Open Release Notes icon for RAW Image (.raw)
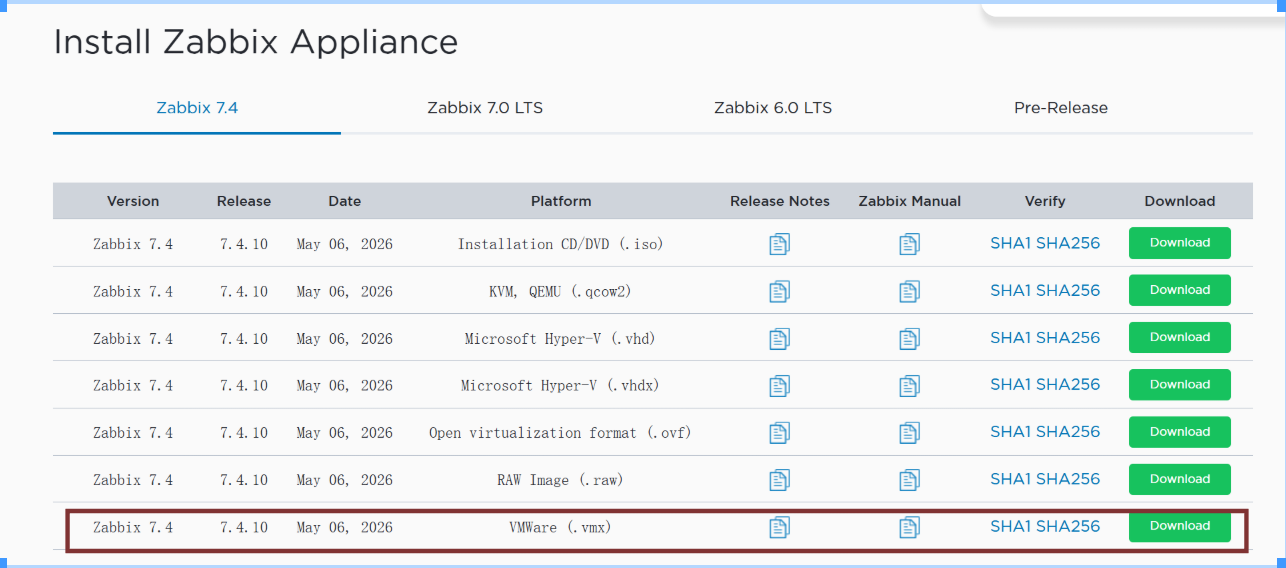This screenshot has width=1286, height=568. click(780, 479)
